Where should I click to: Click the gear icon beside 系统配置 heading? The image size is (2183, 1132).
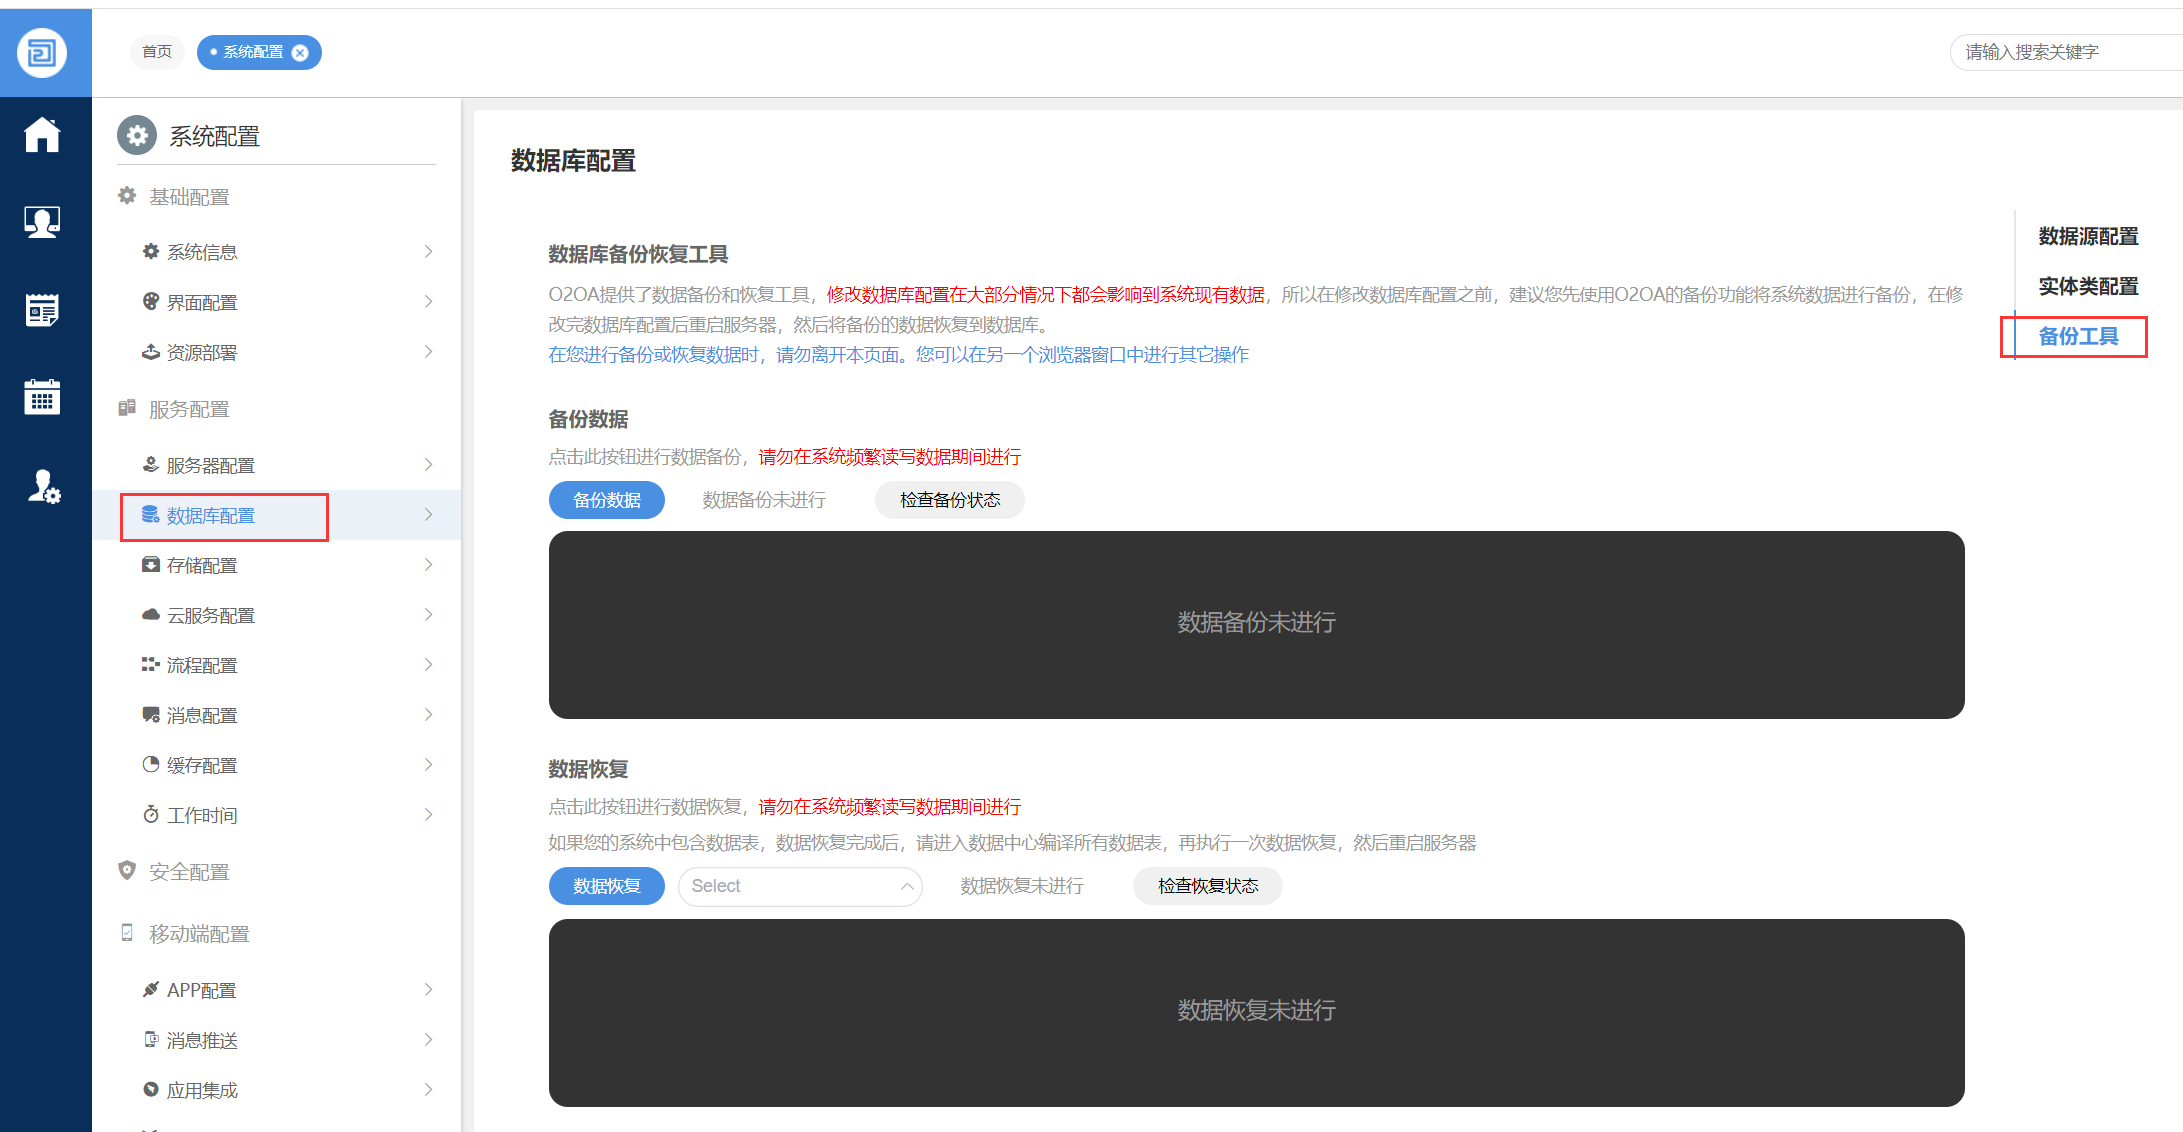tap(137, 136)
